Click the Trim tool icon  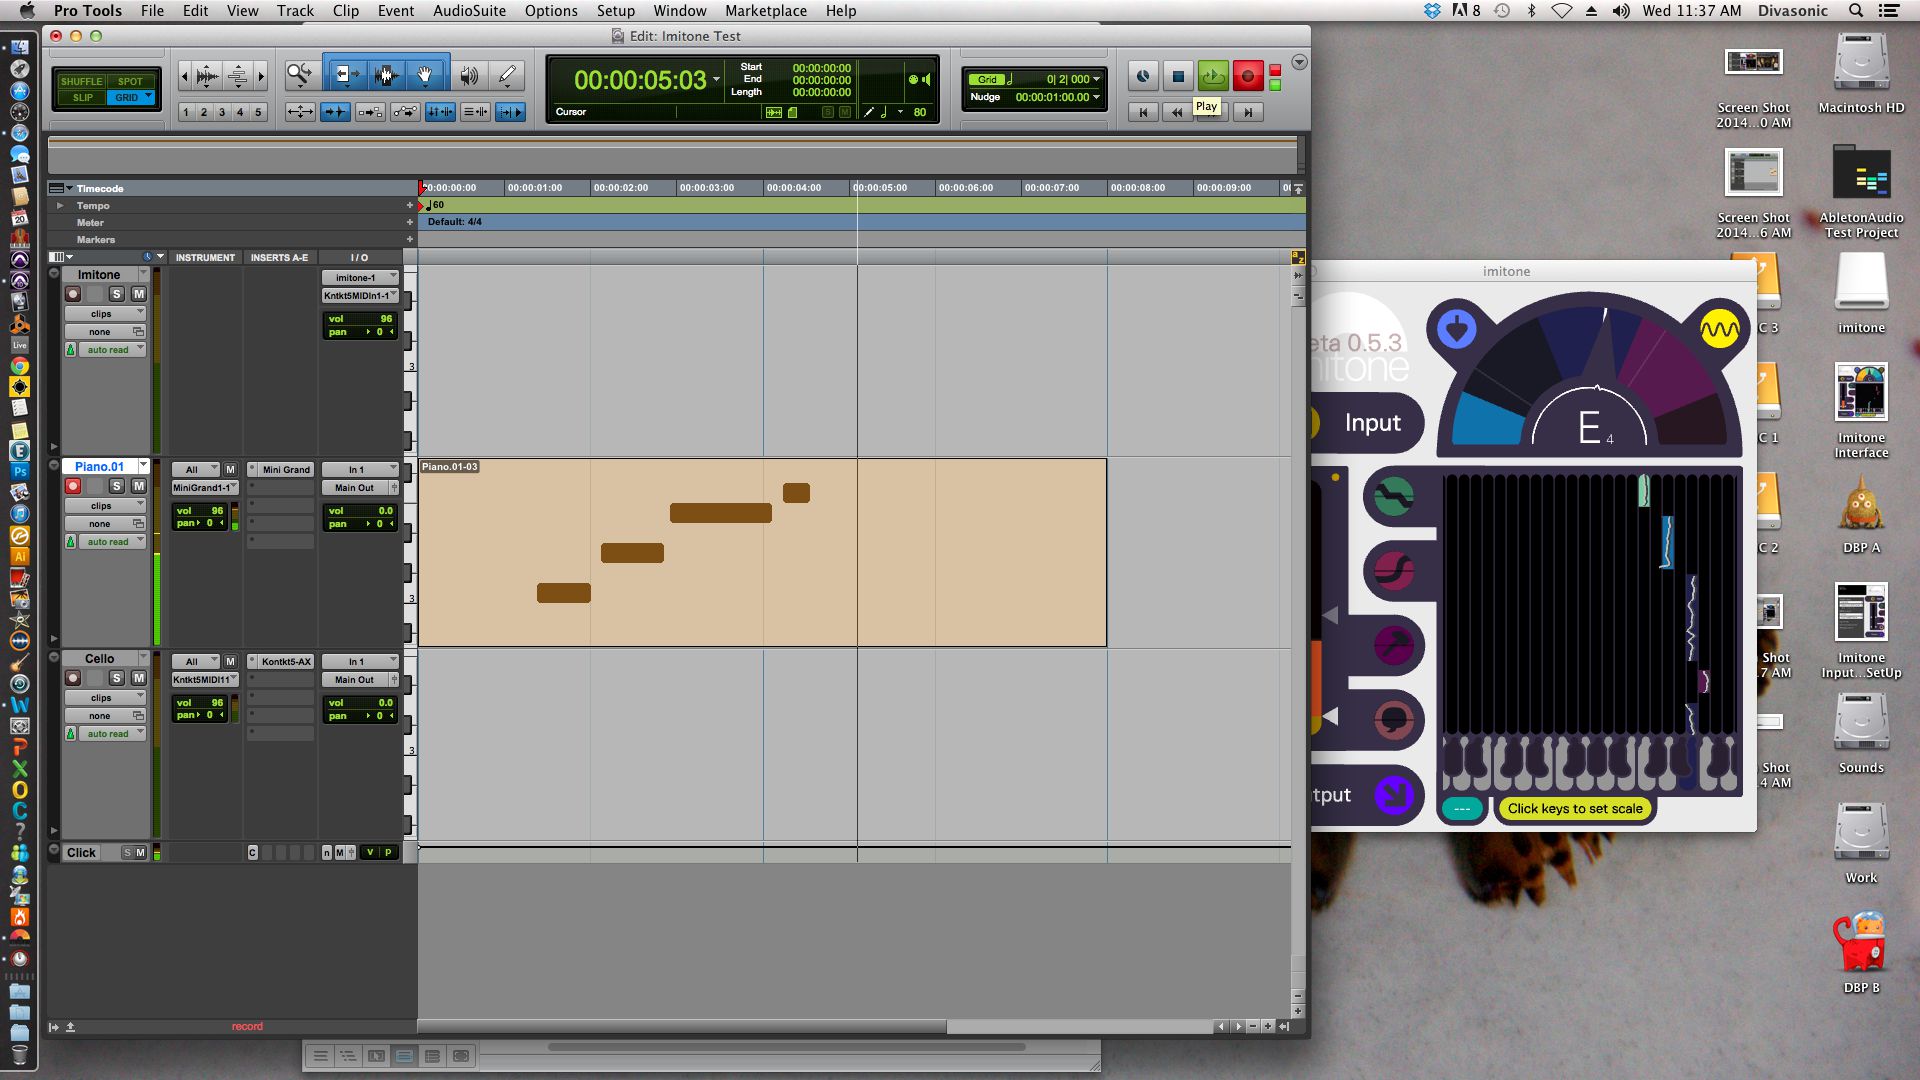point(342,75)
